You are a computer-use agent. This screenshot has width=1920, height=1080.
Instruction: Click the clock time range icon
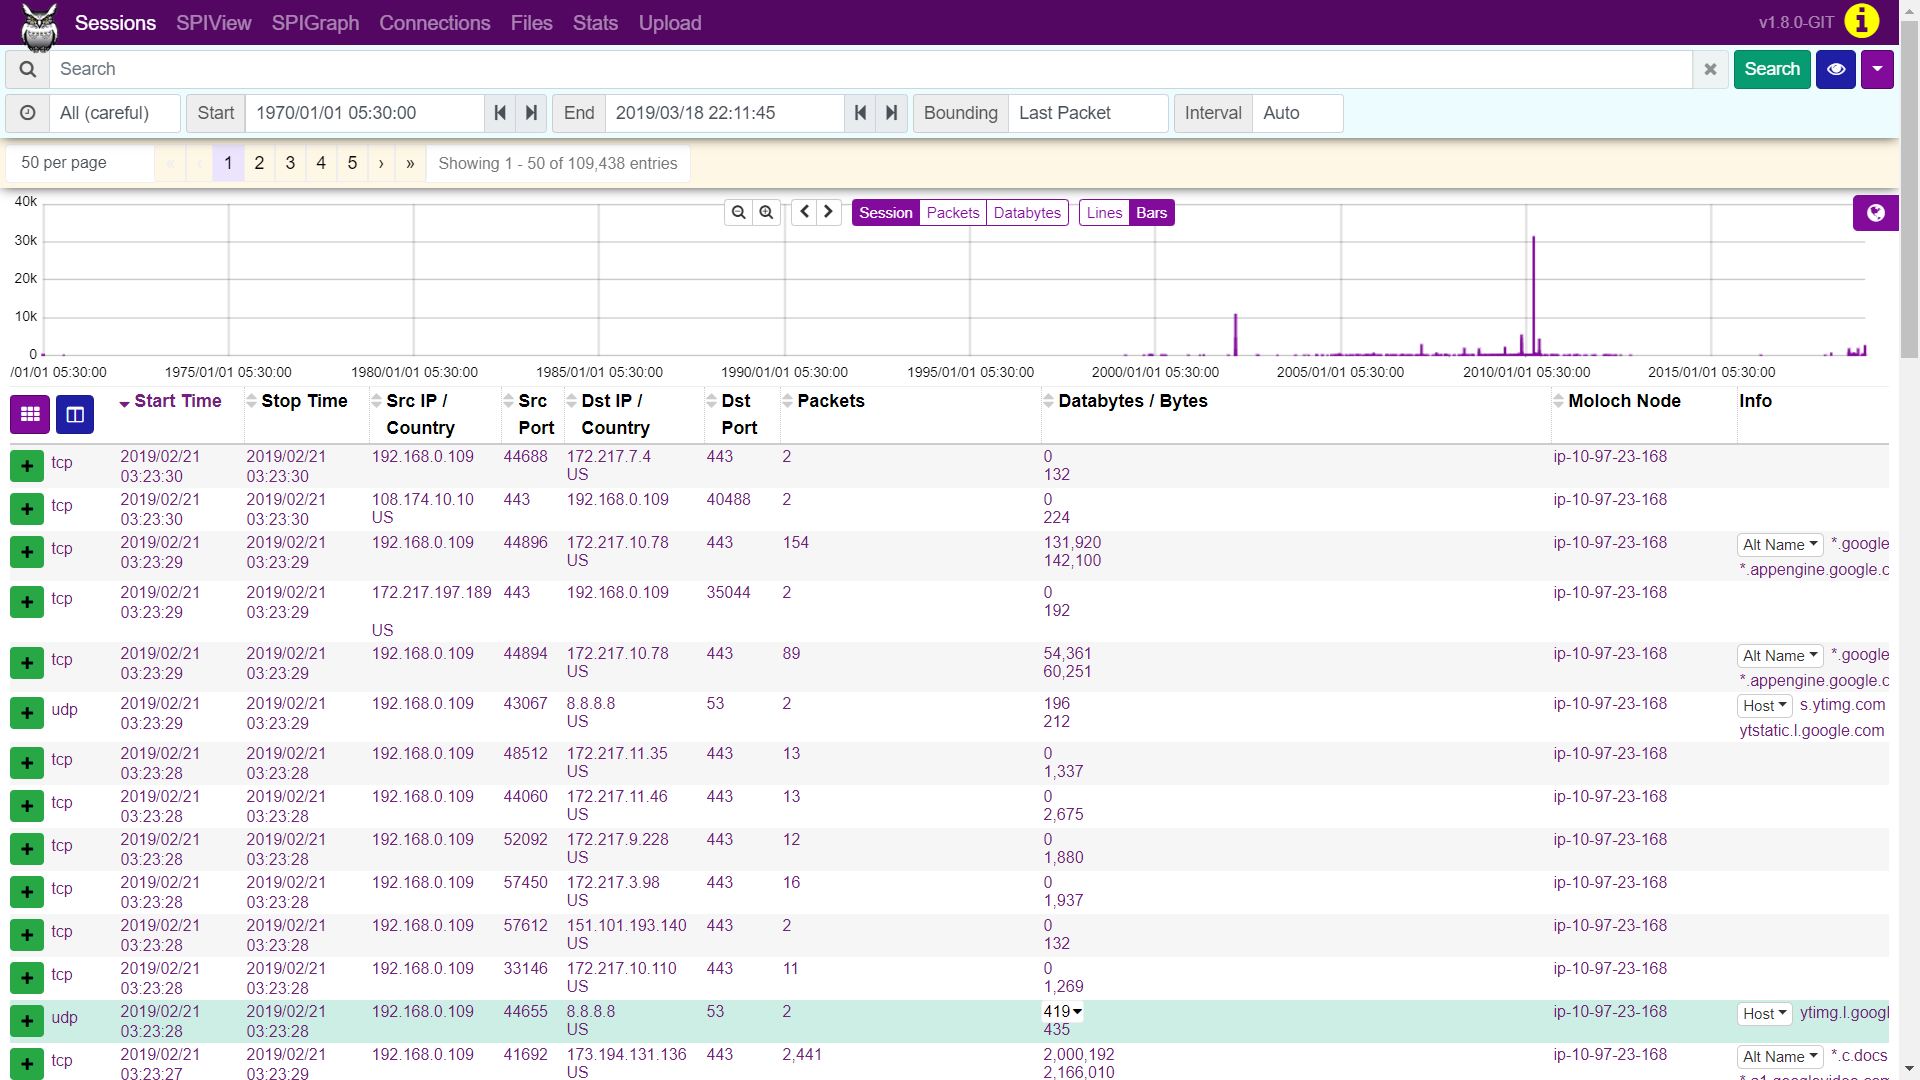[28, 113]
